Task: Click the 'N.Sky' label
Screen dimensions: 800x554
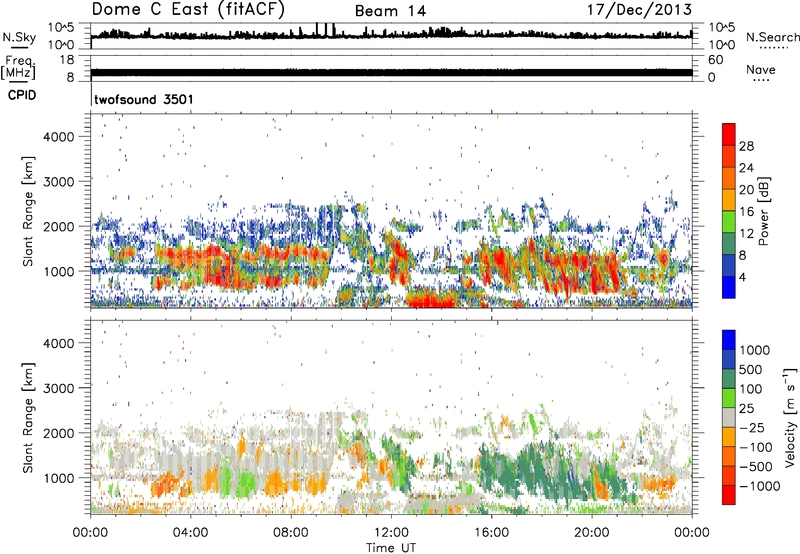Action: click(x=19, y=37)
